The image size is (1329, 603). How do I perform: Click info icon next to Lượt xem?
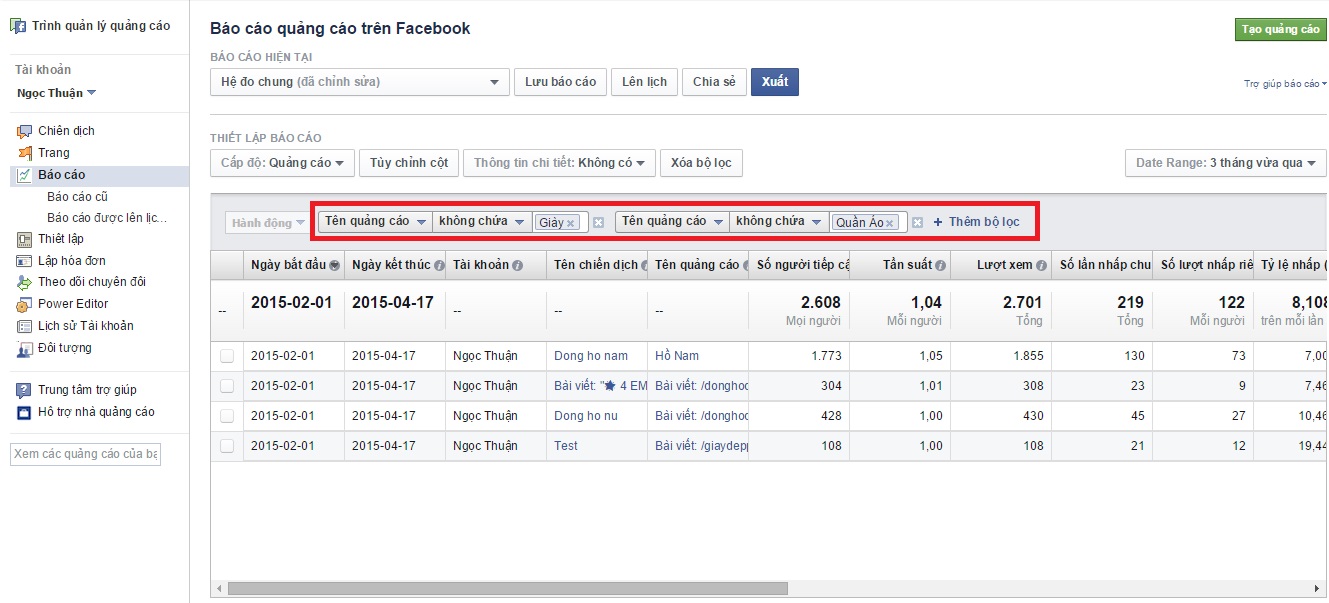click(x=1042, y=265)
